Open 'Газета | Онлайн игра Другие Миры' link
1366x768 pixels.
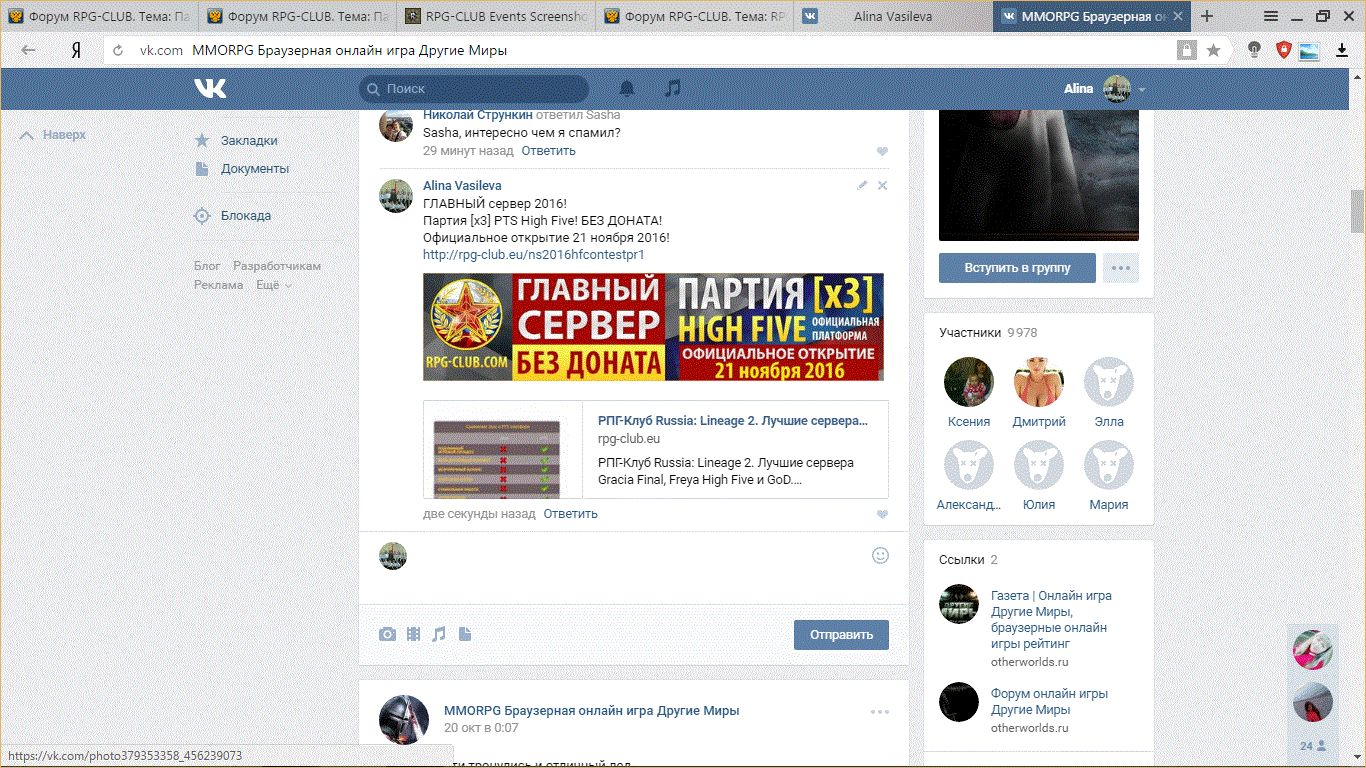click(x=1051, y=620)
